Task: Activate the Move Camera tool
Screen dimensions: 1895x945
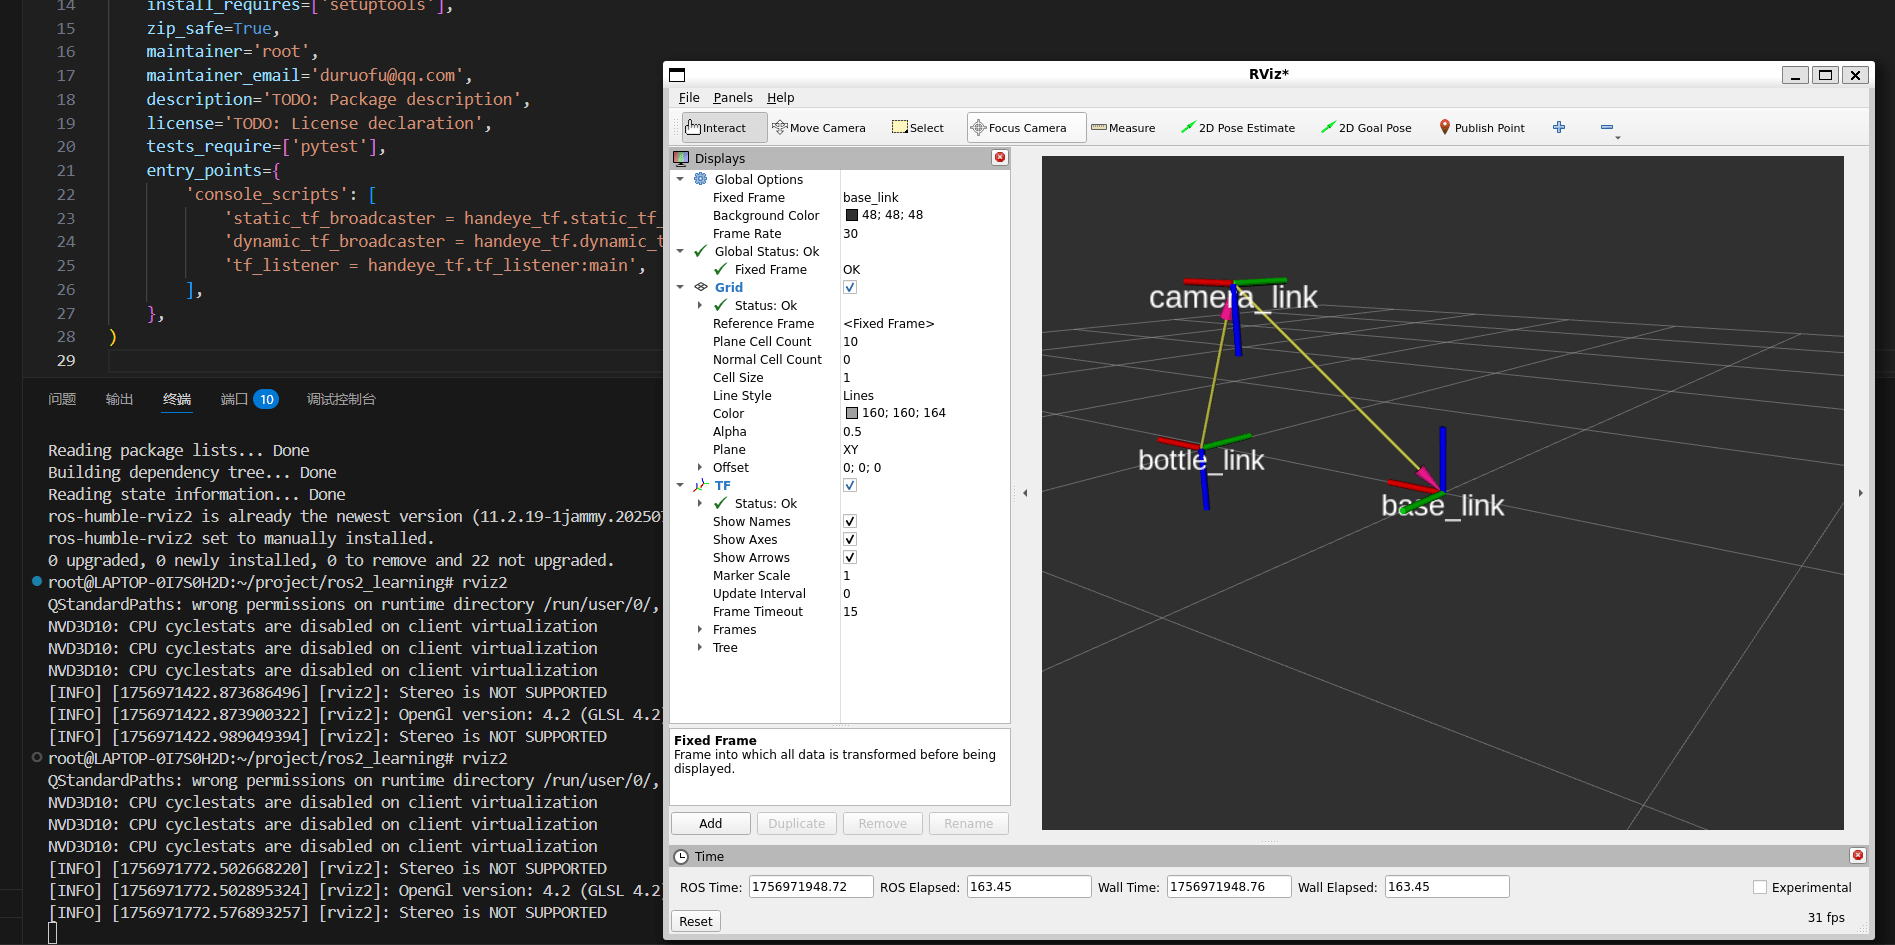Action: click(819, 128)
